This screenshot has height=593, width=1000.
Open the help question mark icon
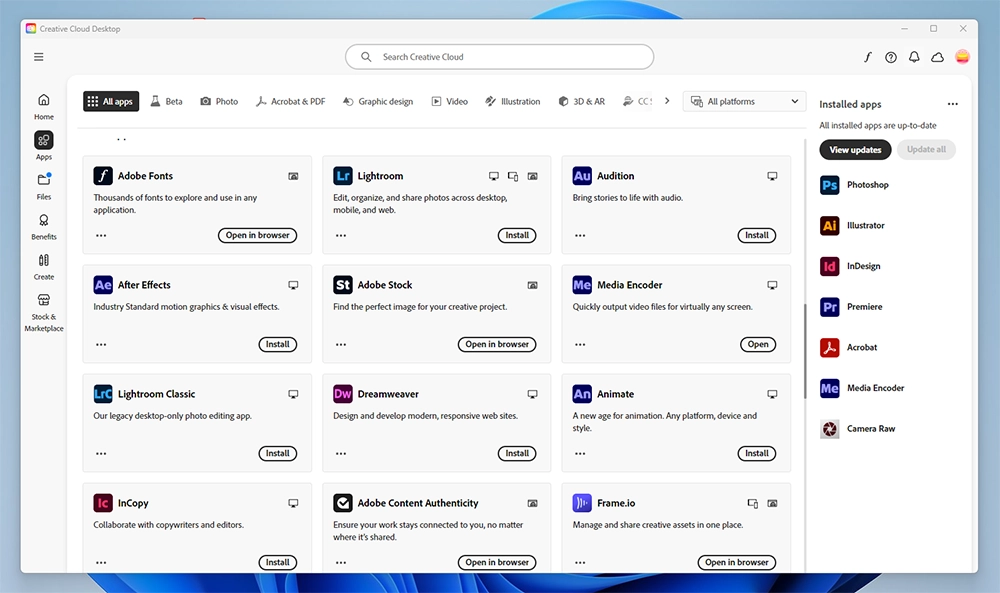[891, 57]
